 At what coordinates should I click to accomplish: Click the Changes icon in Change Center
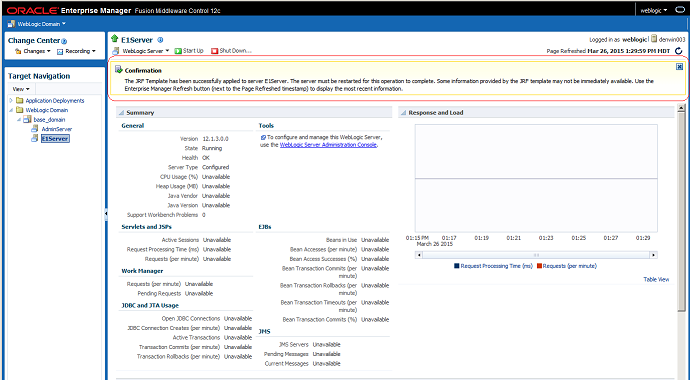tap(18, 51)
